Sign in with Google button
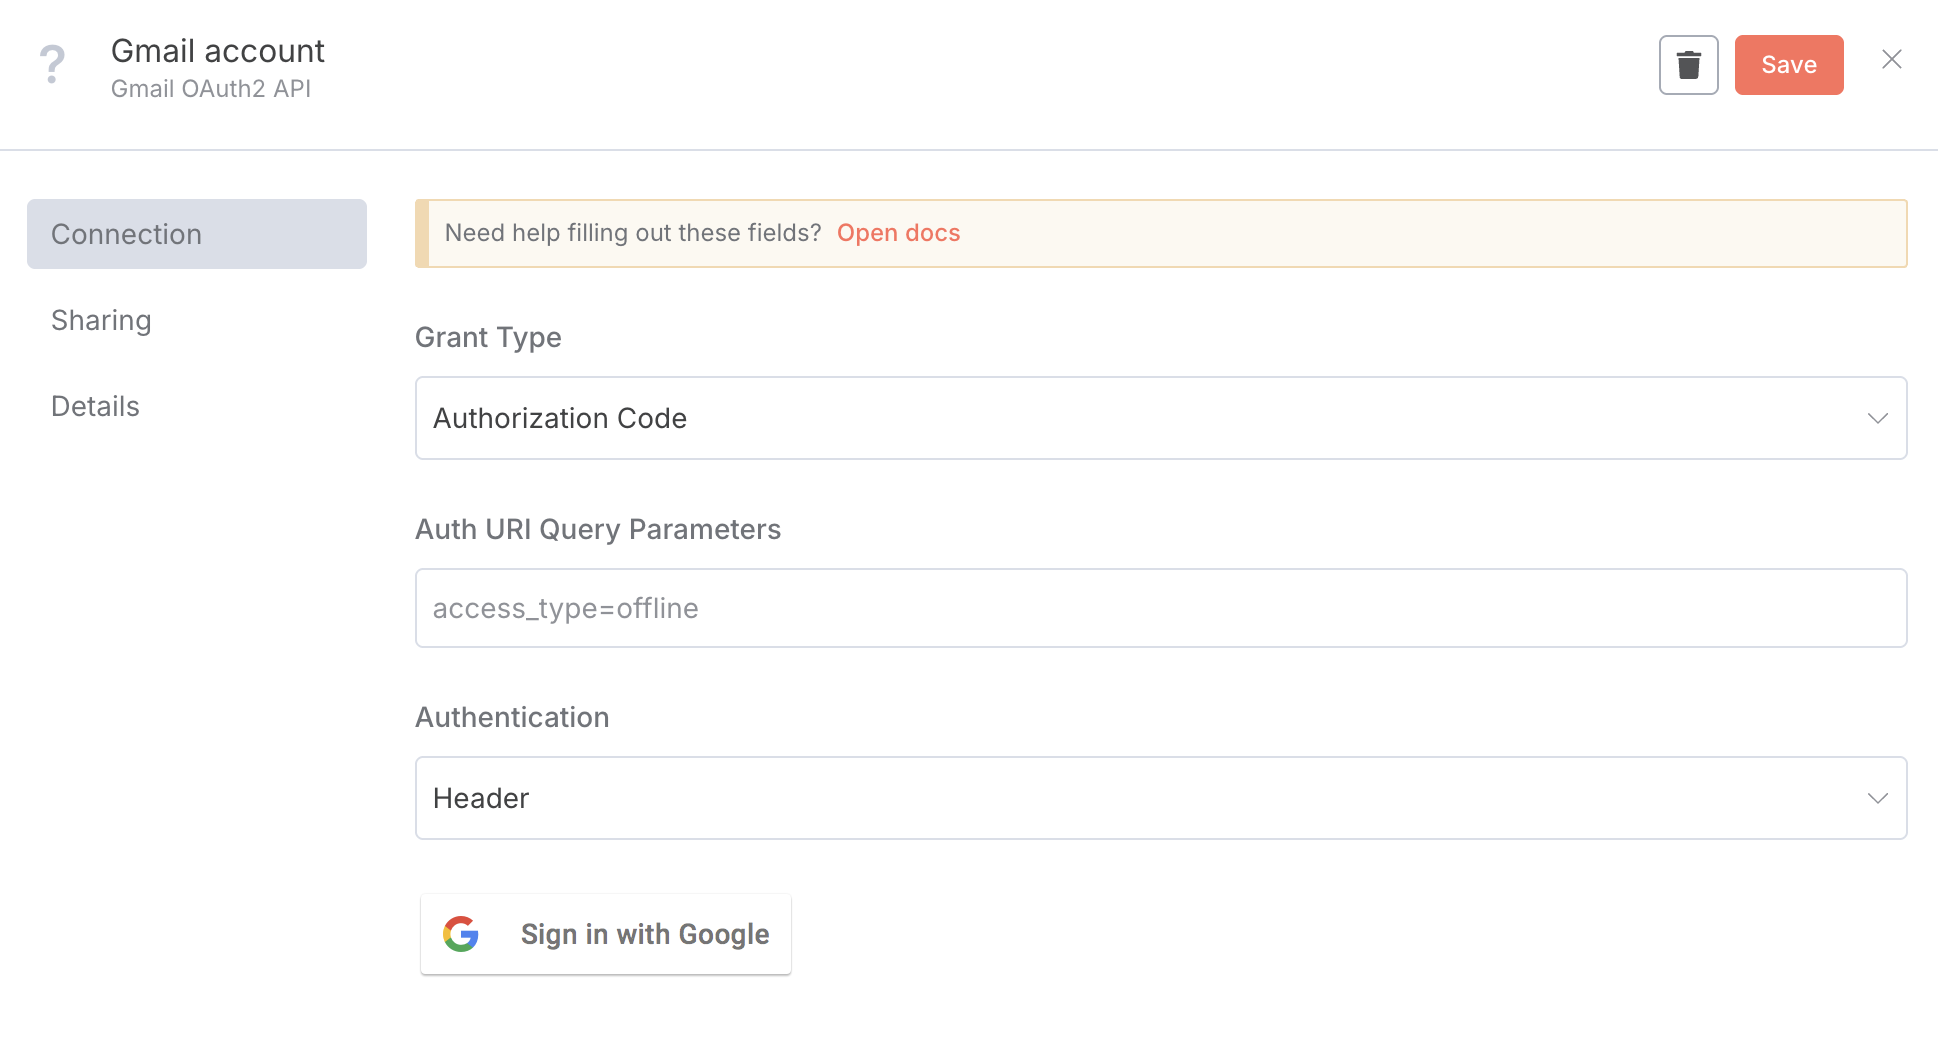The image size is (1938, 1052). pos(606,934)
